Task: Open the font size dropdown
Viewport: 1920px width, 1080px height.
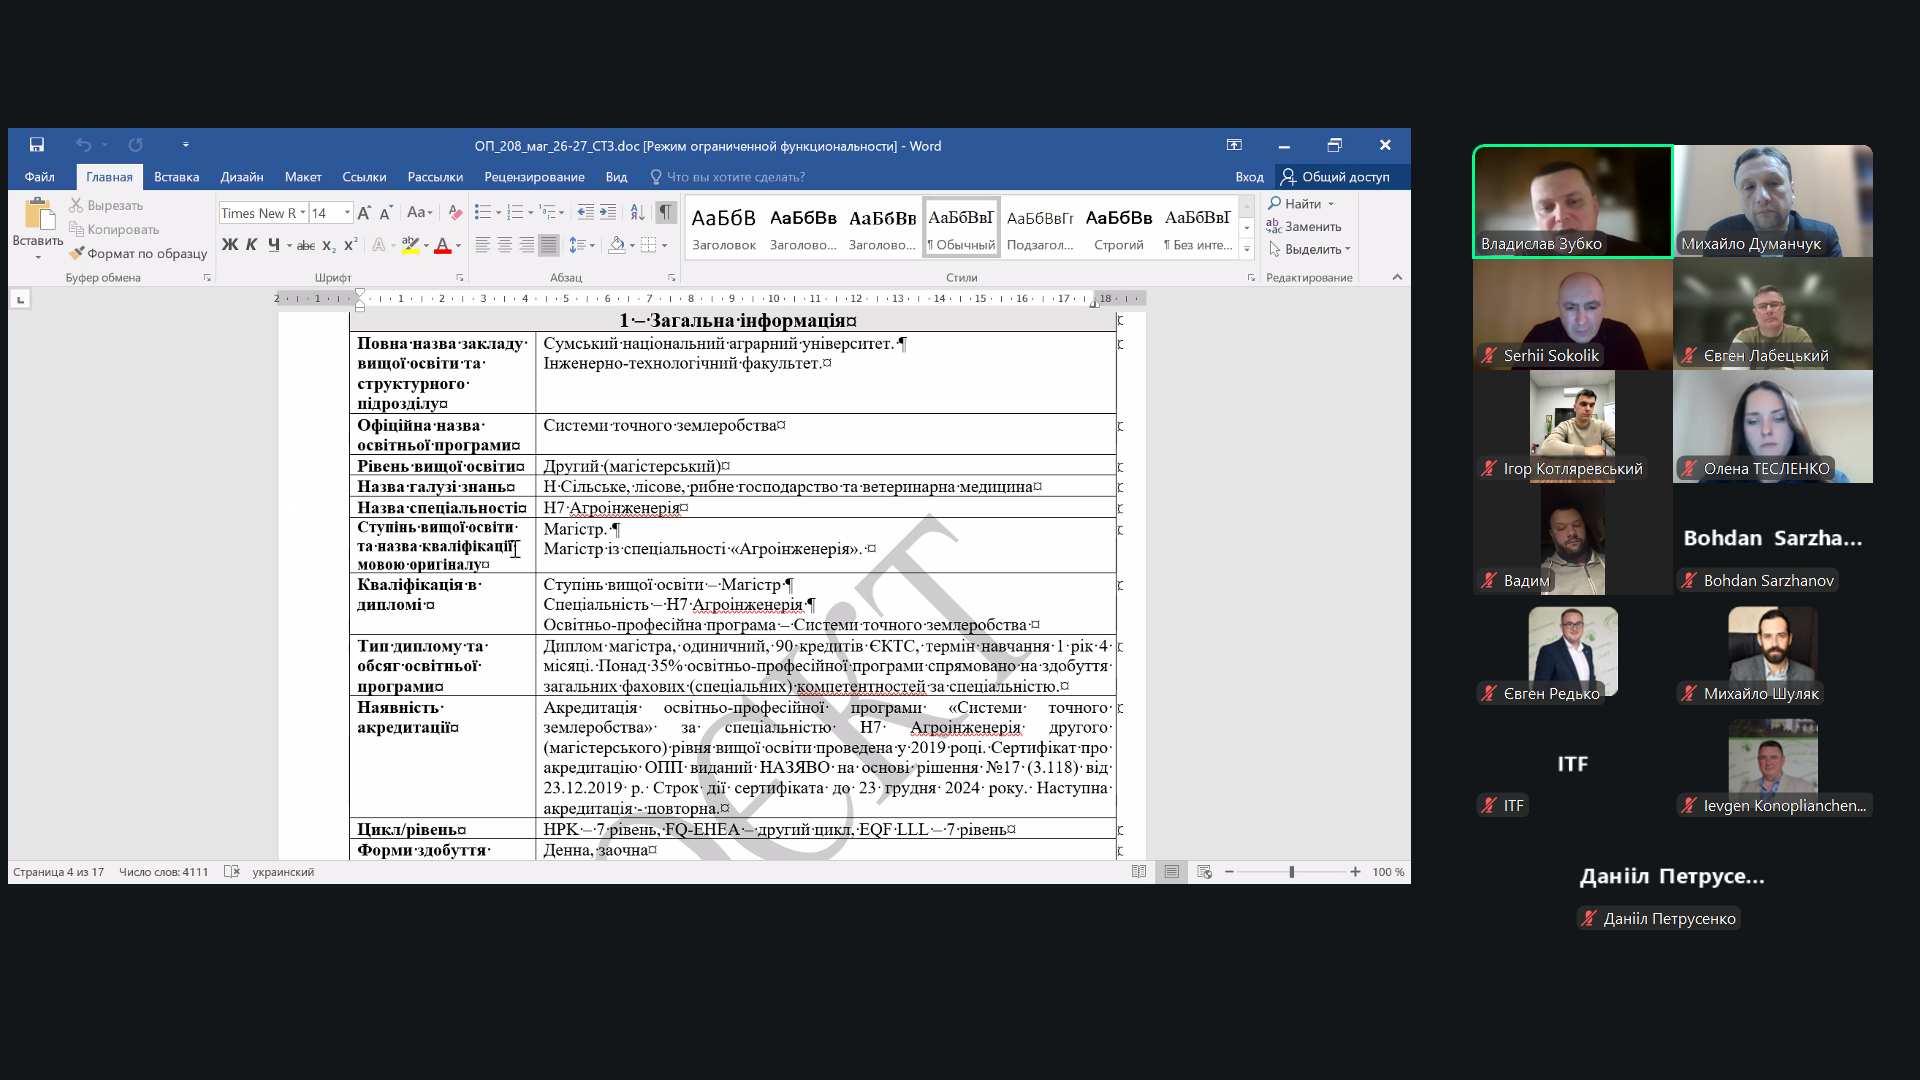Action: pyautogui.click(x=347, y=213)
